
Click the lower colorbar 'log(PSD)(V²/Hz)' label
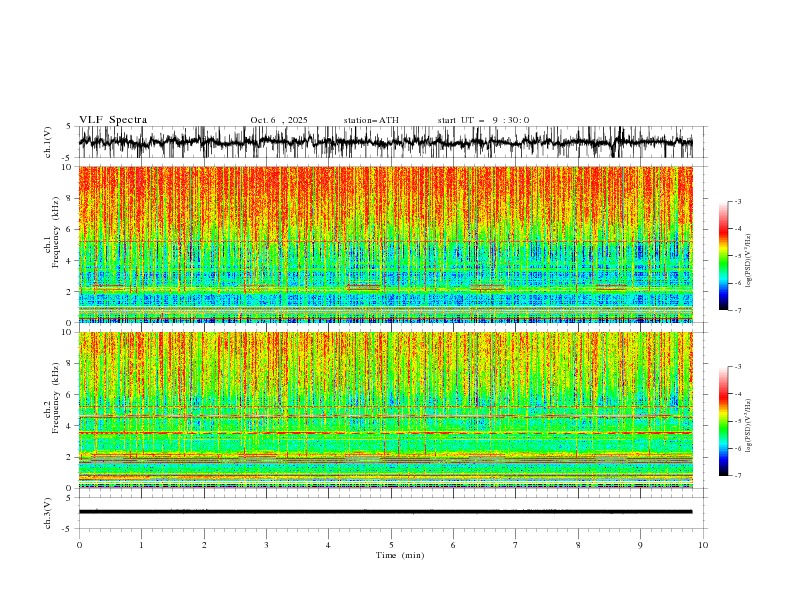[749, 425]
